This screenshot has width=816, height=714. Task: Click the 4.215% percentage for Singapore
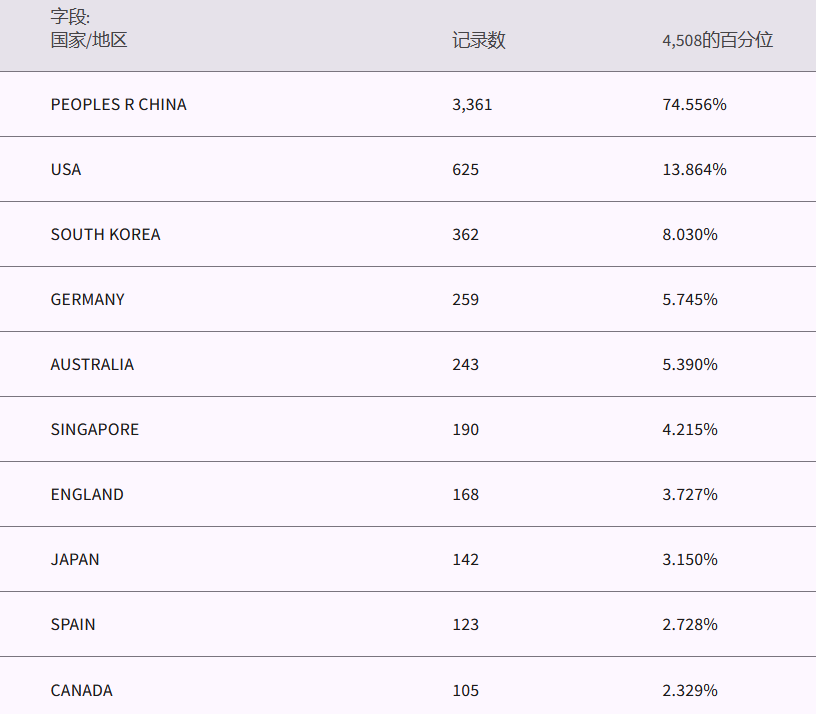click(x=690, y=429)
